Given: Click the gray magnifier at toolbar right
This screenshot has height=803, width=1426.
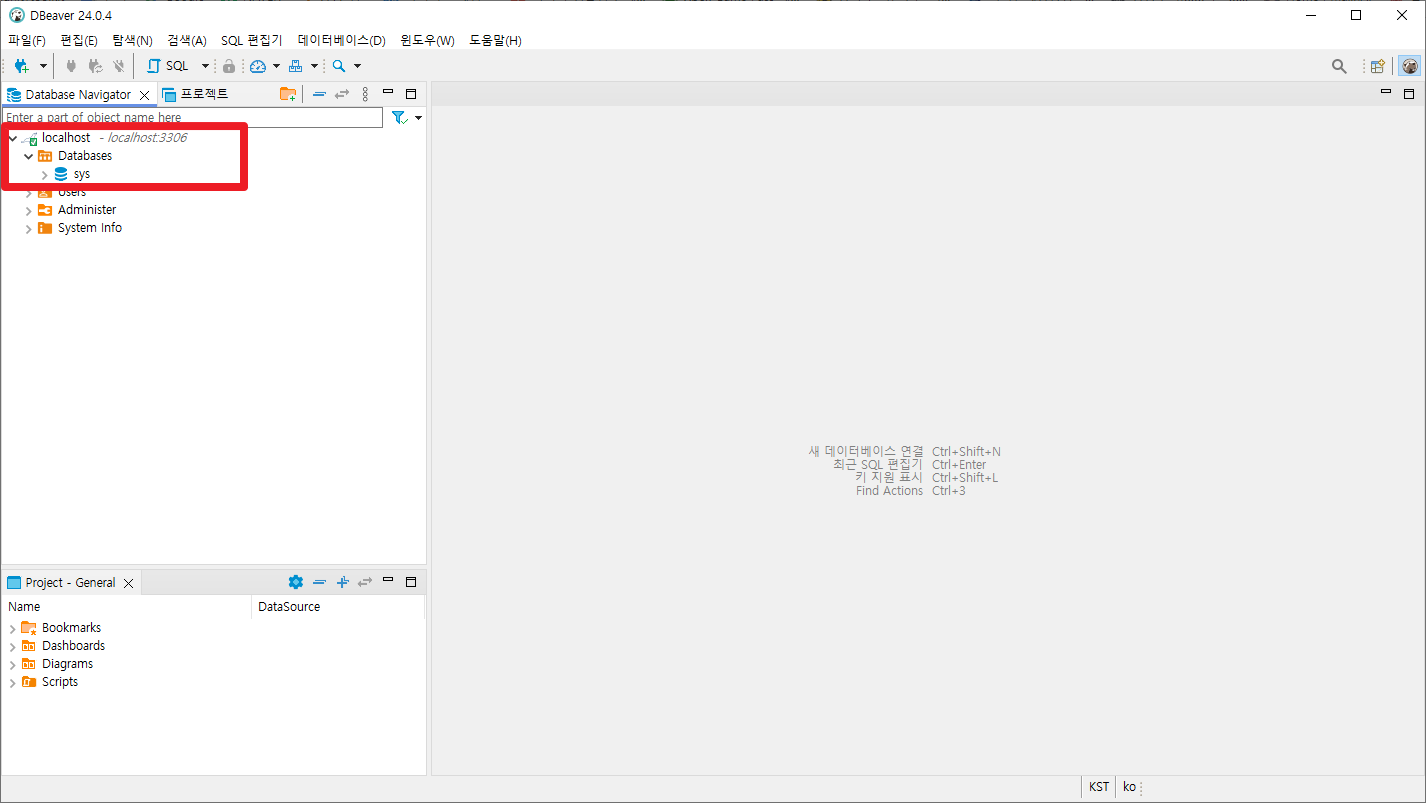Looking at the screenshot, I should click(x=1339, y=66).
